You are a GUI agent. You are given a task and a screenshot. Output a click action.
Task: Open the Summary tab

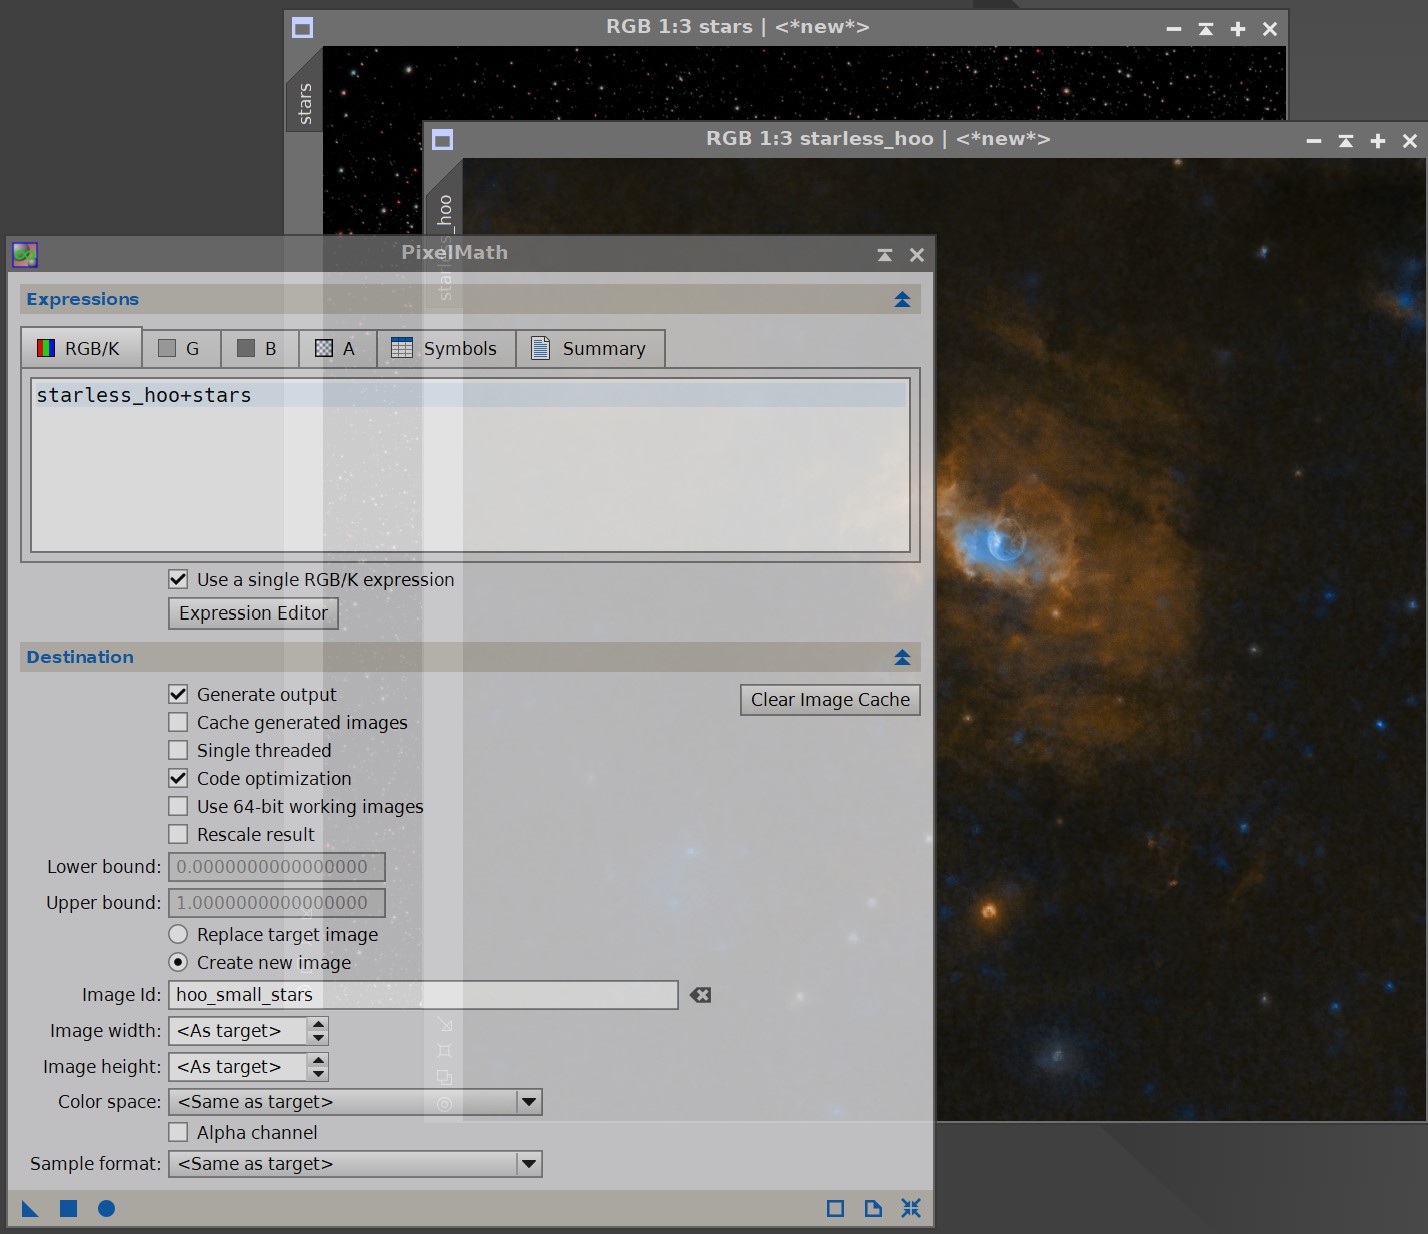pyautogui.click(x=590, y=348)
